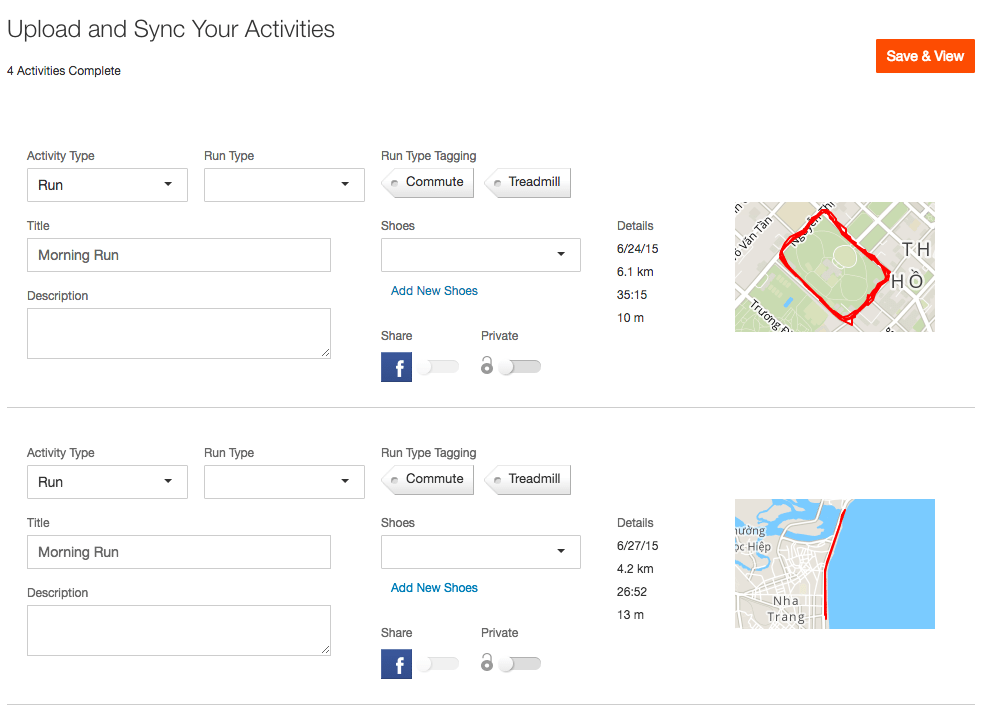This screenshot has width=984, height=723.
Task: Expand Run Type dropdown in first activity
Action: [x=284, y=185]
